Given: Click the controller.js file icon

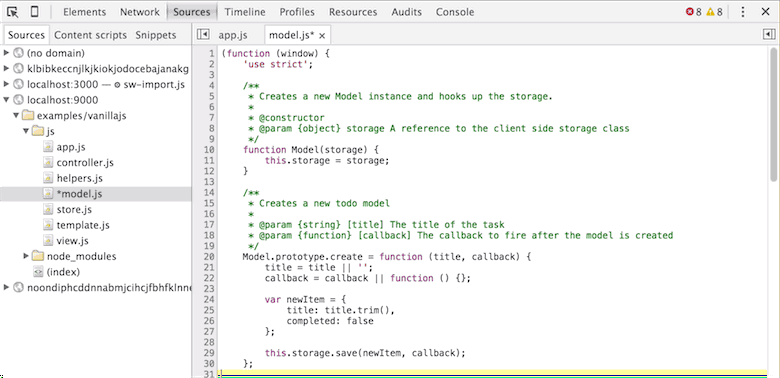Looking at the screenshot, I should pos(48,162).
